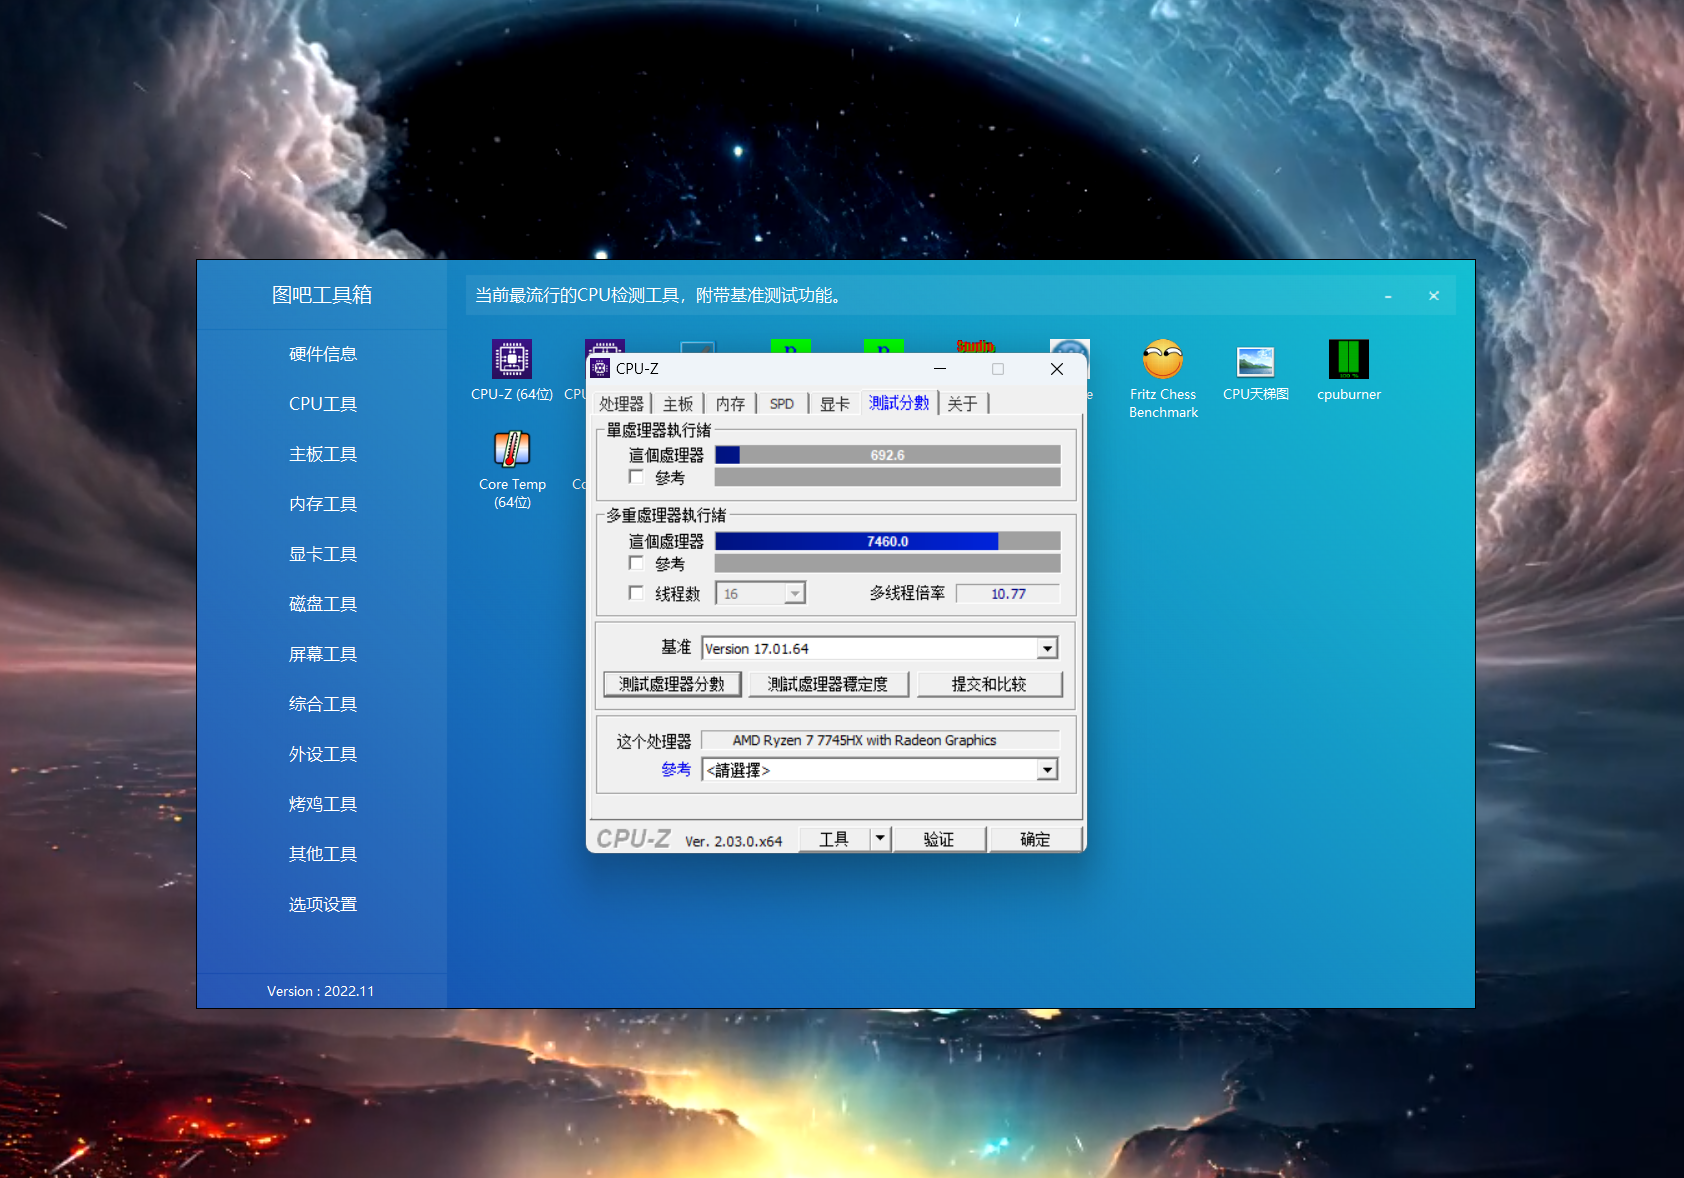This screenshot has height=1178, width=1684.
Task: Open the 參考 <請選擇> processor dropdown
Action: [1047, 770]
